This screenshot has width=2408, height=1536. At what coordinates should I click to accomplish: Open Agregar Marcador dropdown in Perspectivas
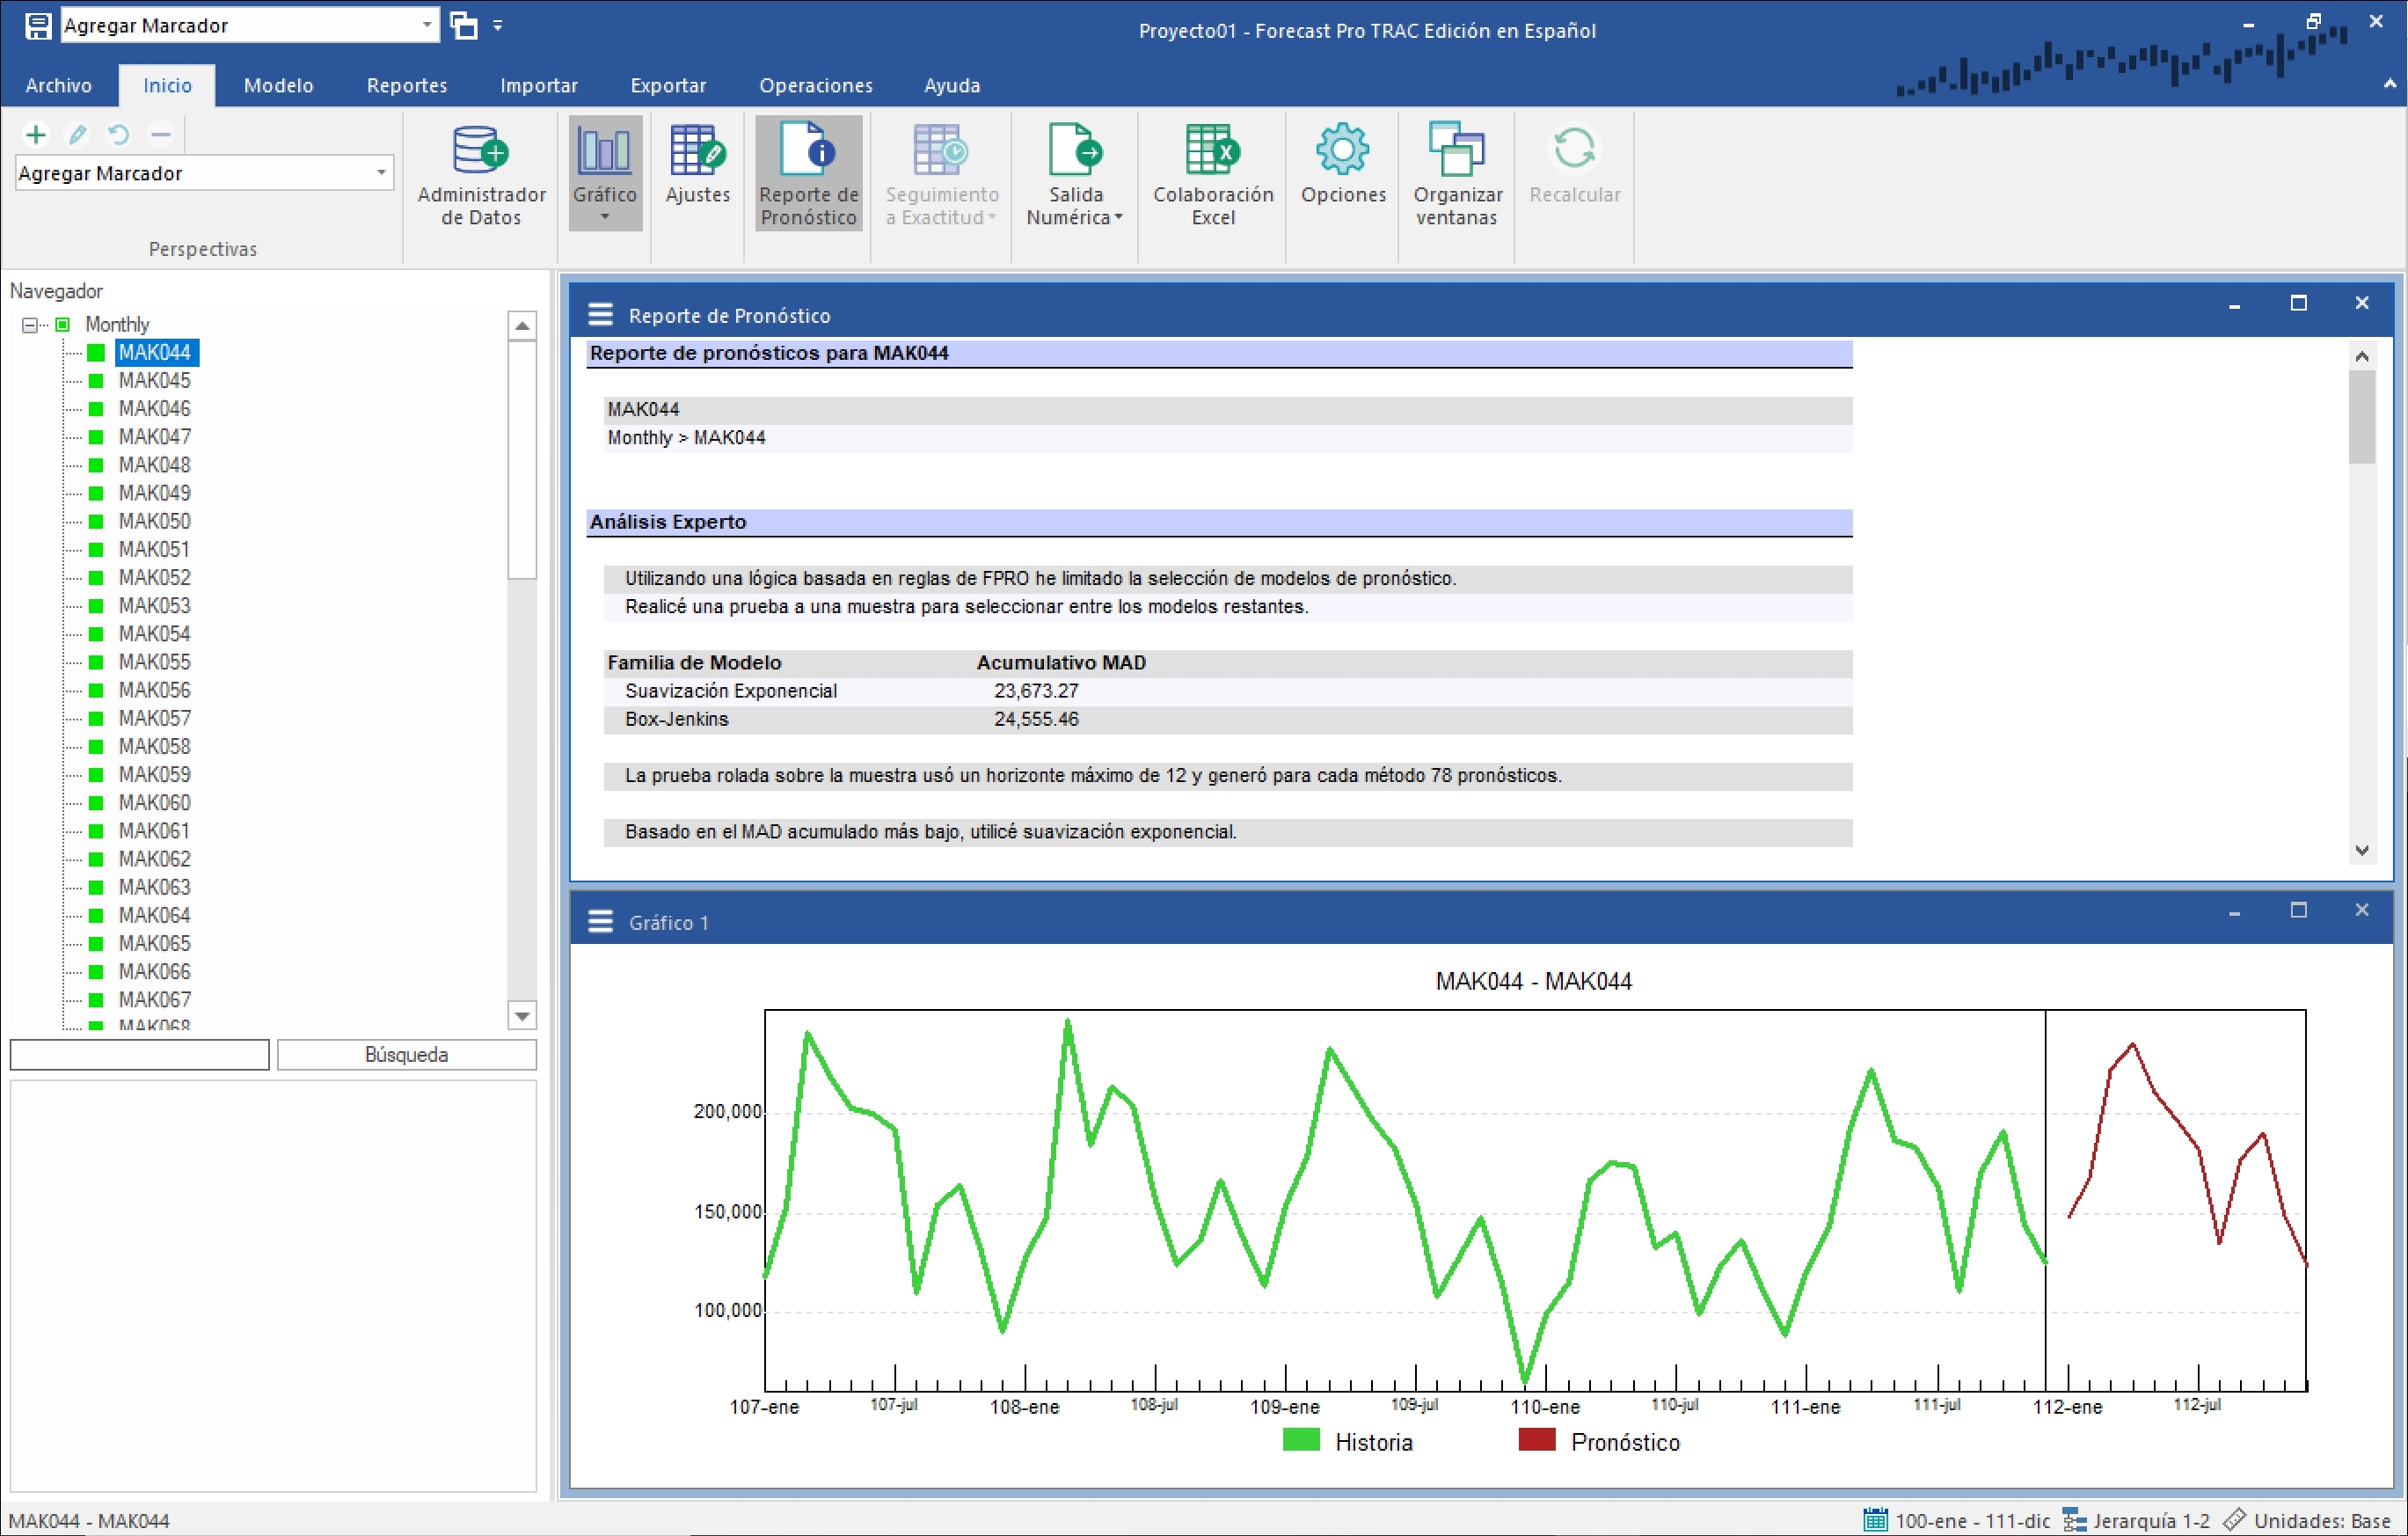tap(381, 173)
